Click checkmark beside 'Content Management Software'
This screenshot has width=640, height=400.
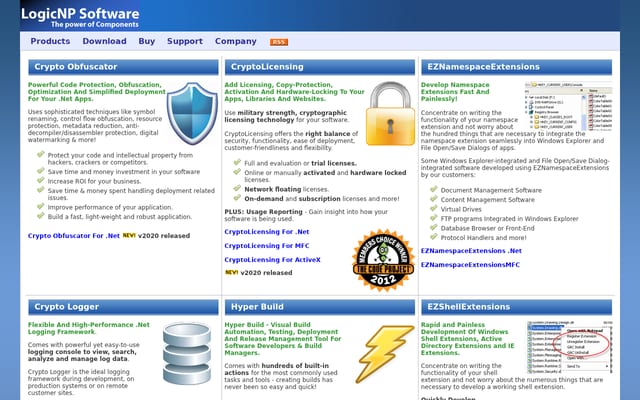click(x=433, y=199)
